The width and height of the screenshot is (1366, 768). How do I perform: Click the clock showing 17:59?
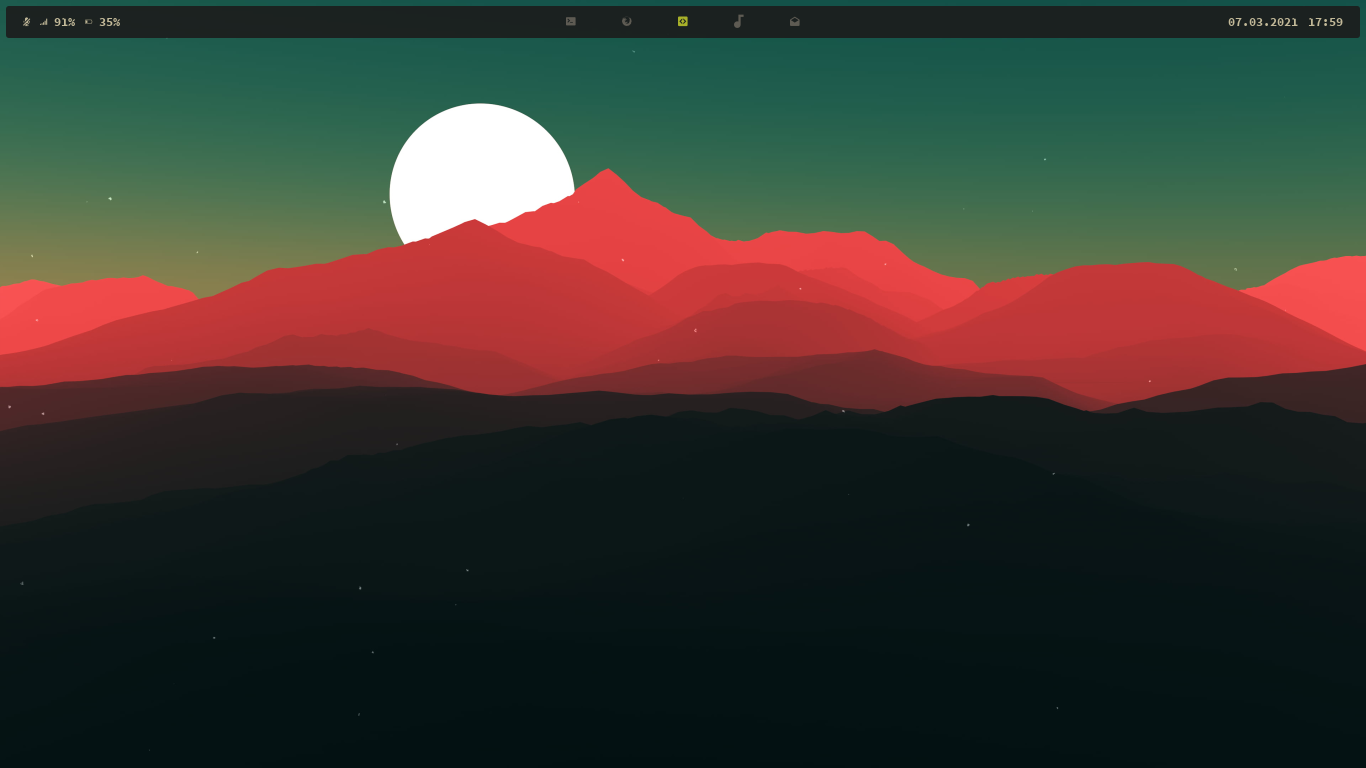[x=1326, y=22]
